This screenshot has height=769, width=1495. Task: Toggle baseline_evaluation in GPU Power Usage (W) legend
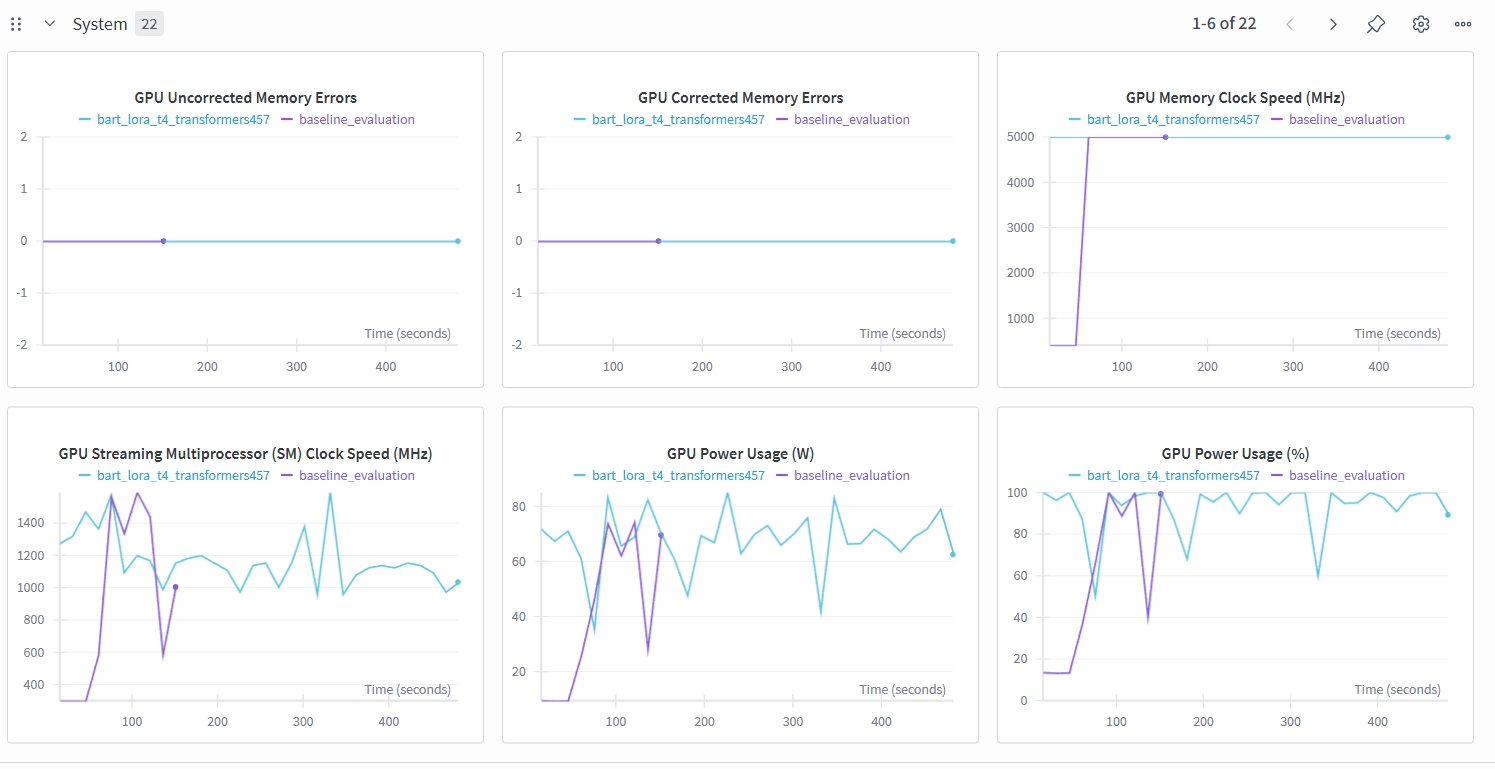[x=851, y=475]
